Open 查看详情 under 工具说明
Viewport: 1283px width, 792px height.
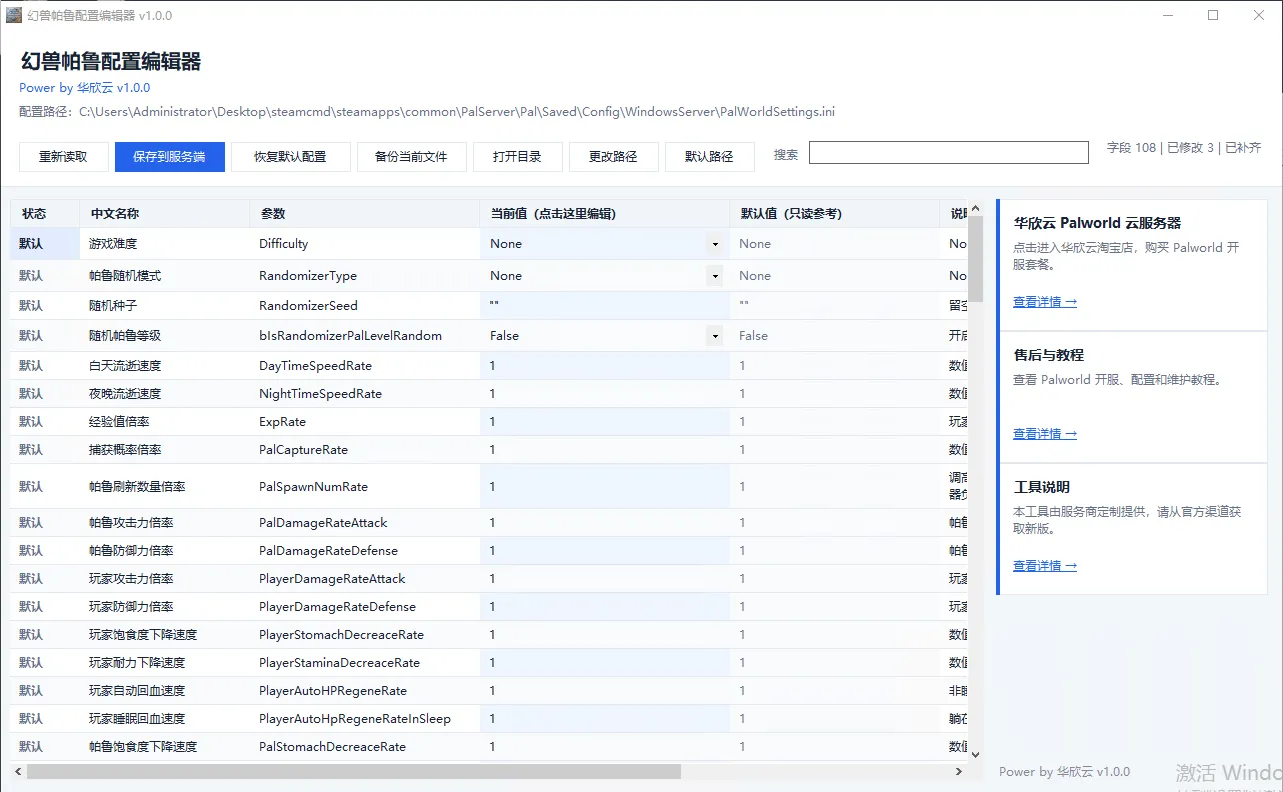[x=1045, y=566]
